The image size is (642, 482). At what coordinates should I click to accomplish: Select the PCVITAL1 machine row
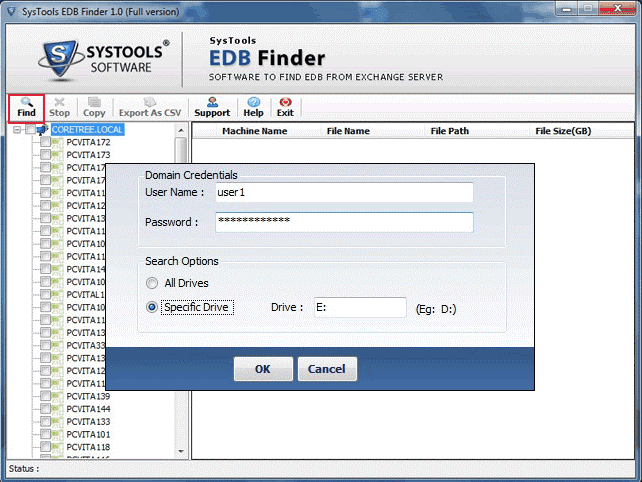point(86,295)
